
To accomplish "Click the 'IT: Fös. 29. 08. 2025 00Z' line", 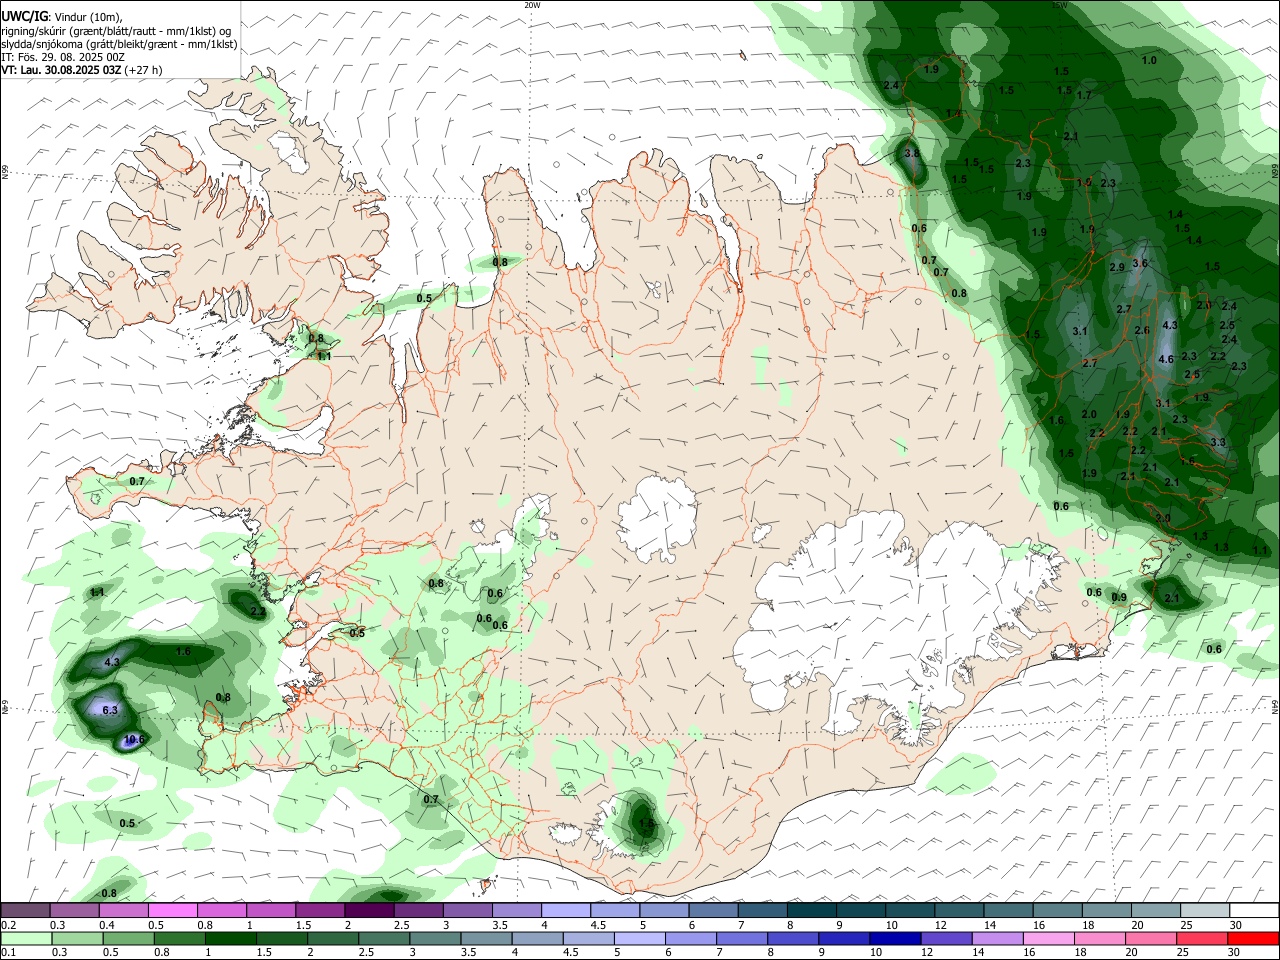I will tap(63, 57).
